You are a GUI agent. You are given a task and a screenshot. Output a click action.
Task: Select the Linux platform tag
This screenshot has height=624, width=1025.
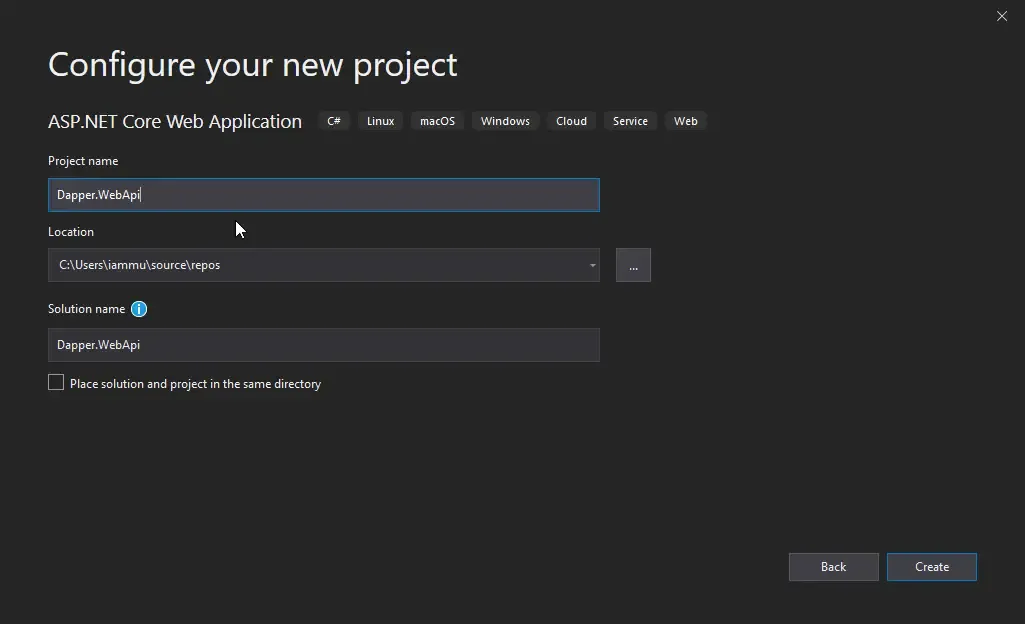tap(380, 121)
